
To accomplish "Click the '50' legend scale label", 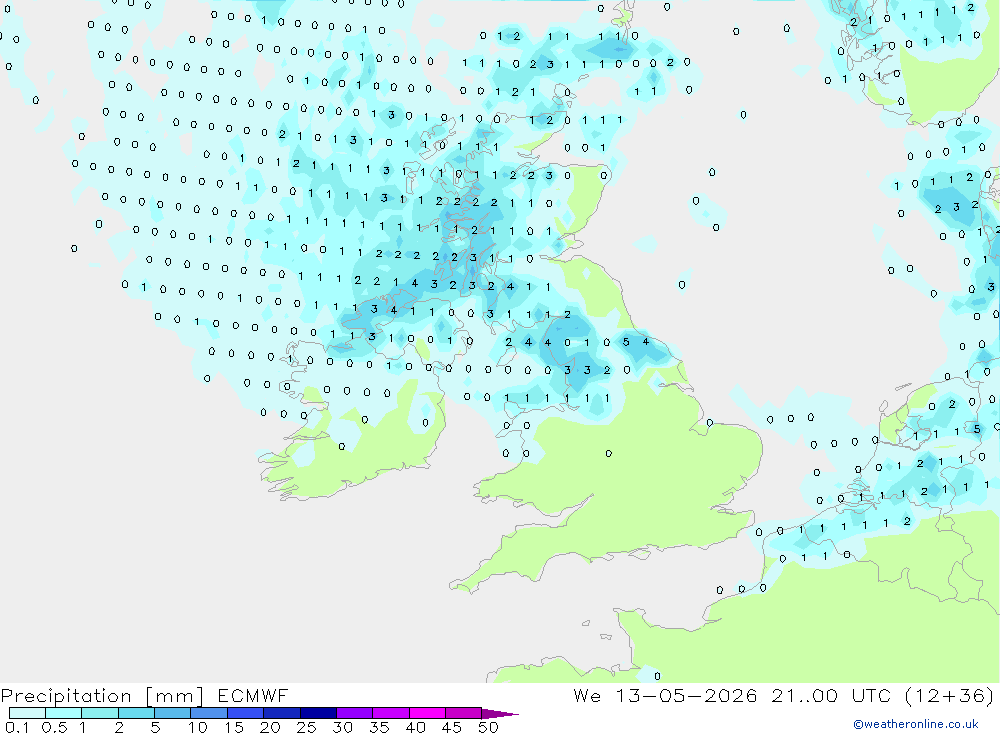I will (x=488, y=727).
